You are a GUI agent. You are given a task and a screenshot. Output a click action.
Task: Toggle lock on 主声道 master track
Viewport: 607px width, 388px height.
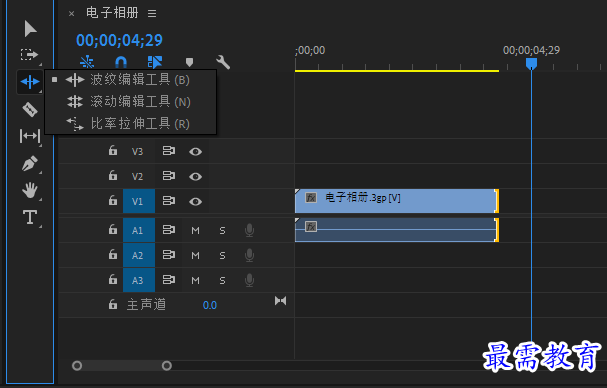(113, 304)
